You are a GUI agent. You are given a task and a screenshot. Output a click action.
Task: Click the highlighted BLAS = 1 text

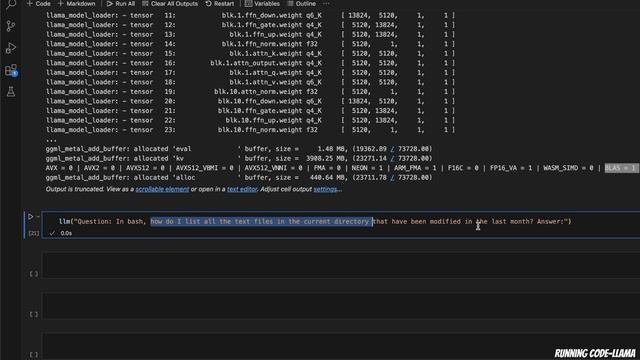620,168
